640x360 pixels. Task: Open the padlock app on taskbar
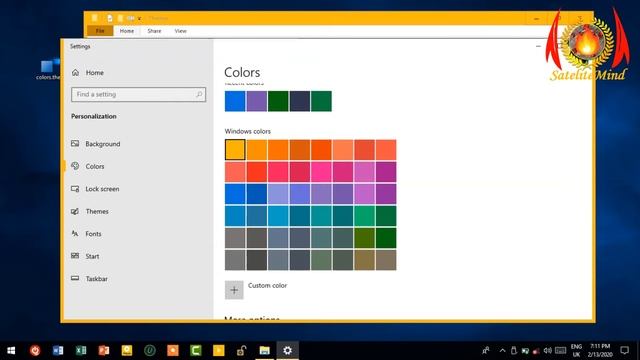tap(242, 350)
